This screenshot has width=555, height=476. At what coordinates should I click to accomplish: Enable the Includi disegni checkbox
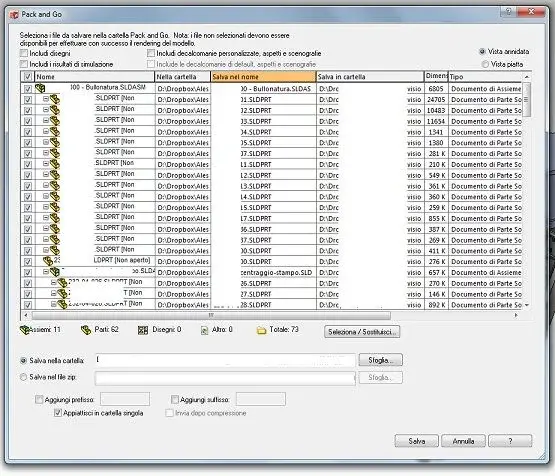point(24,53)
